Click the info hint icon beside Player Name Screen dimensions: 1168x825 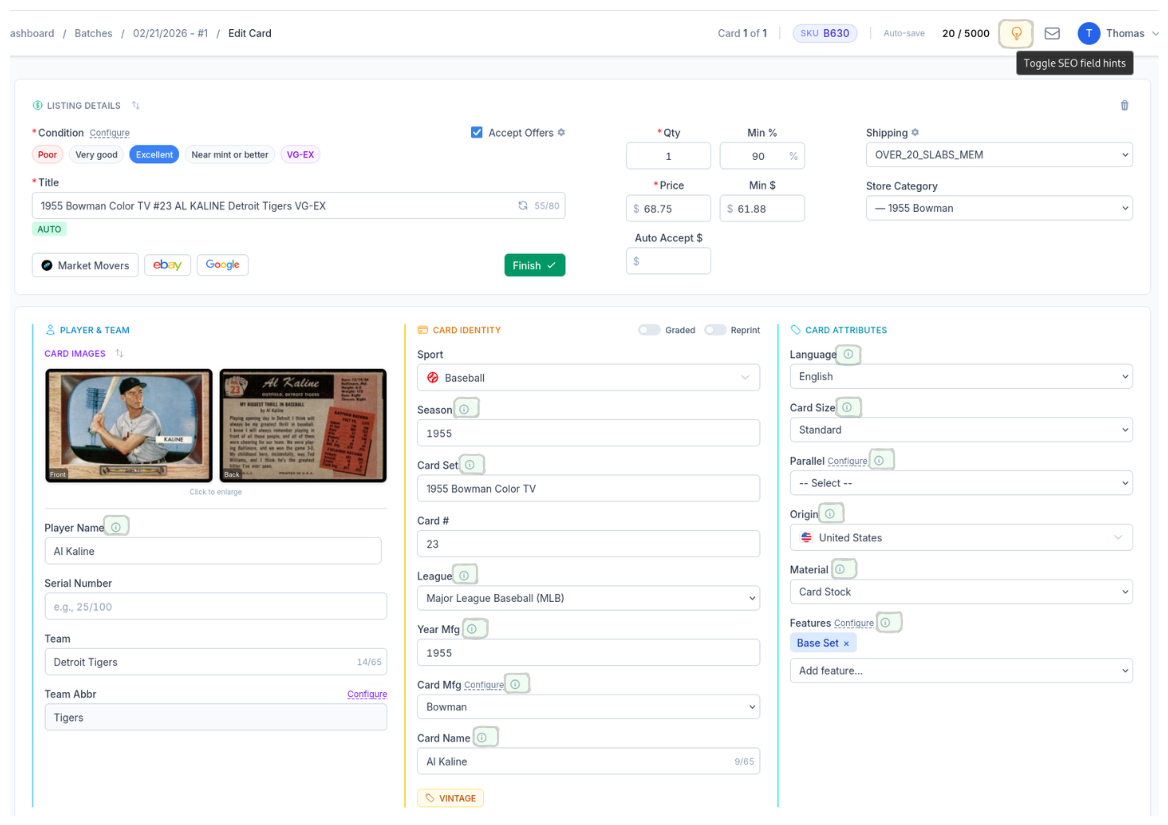[x=116, y=527]
